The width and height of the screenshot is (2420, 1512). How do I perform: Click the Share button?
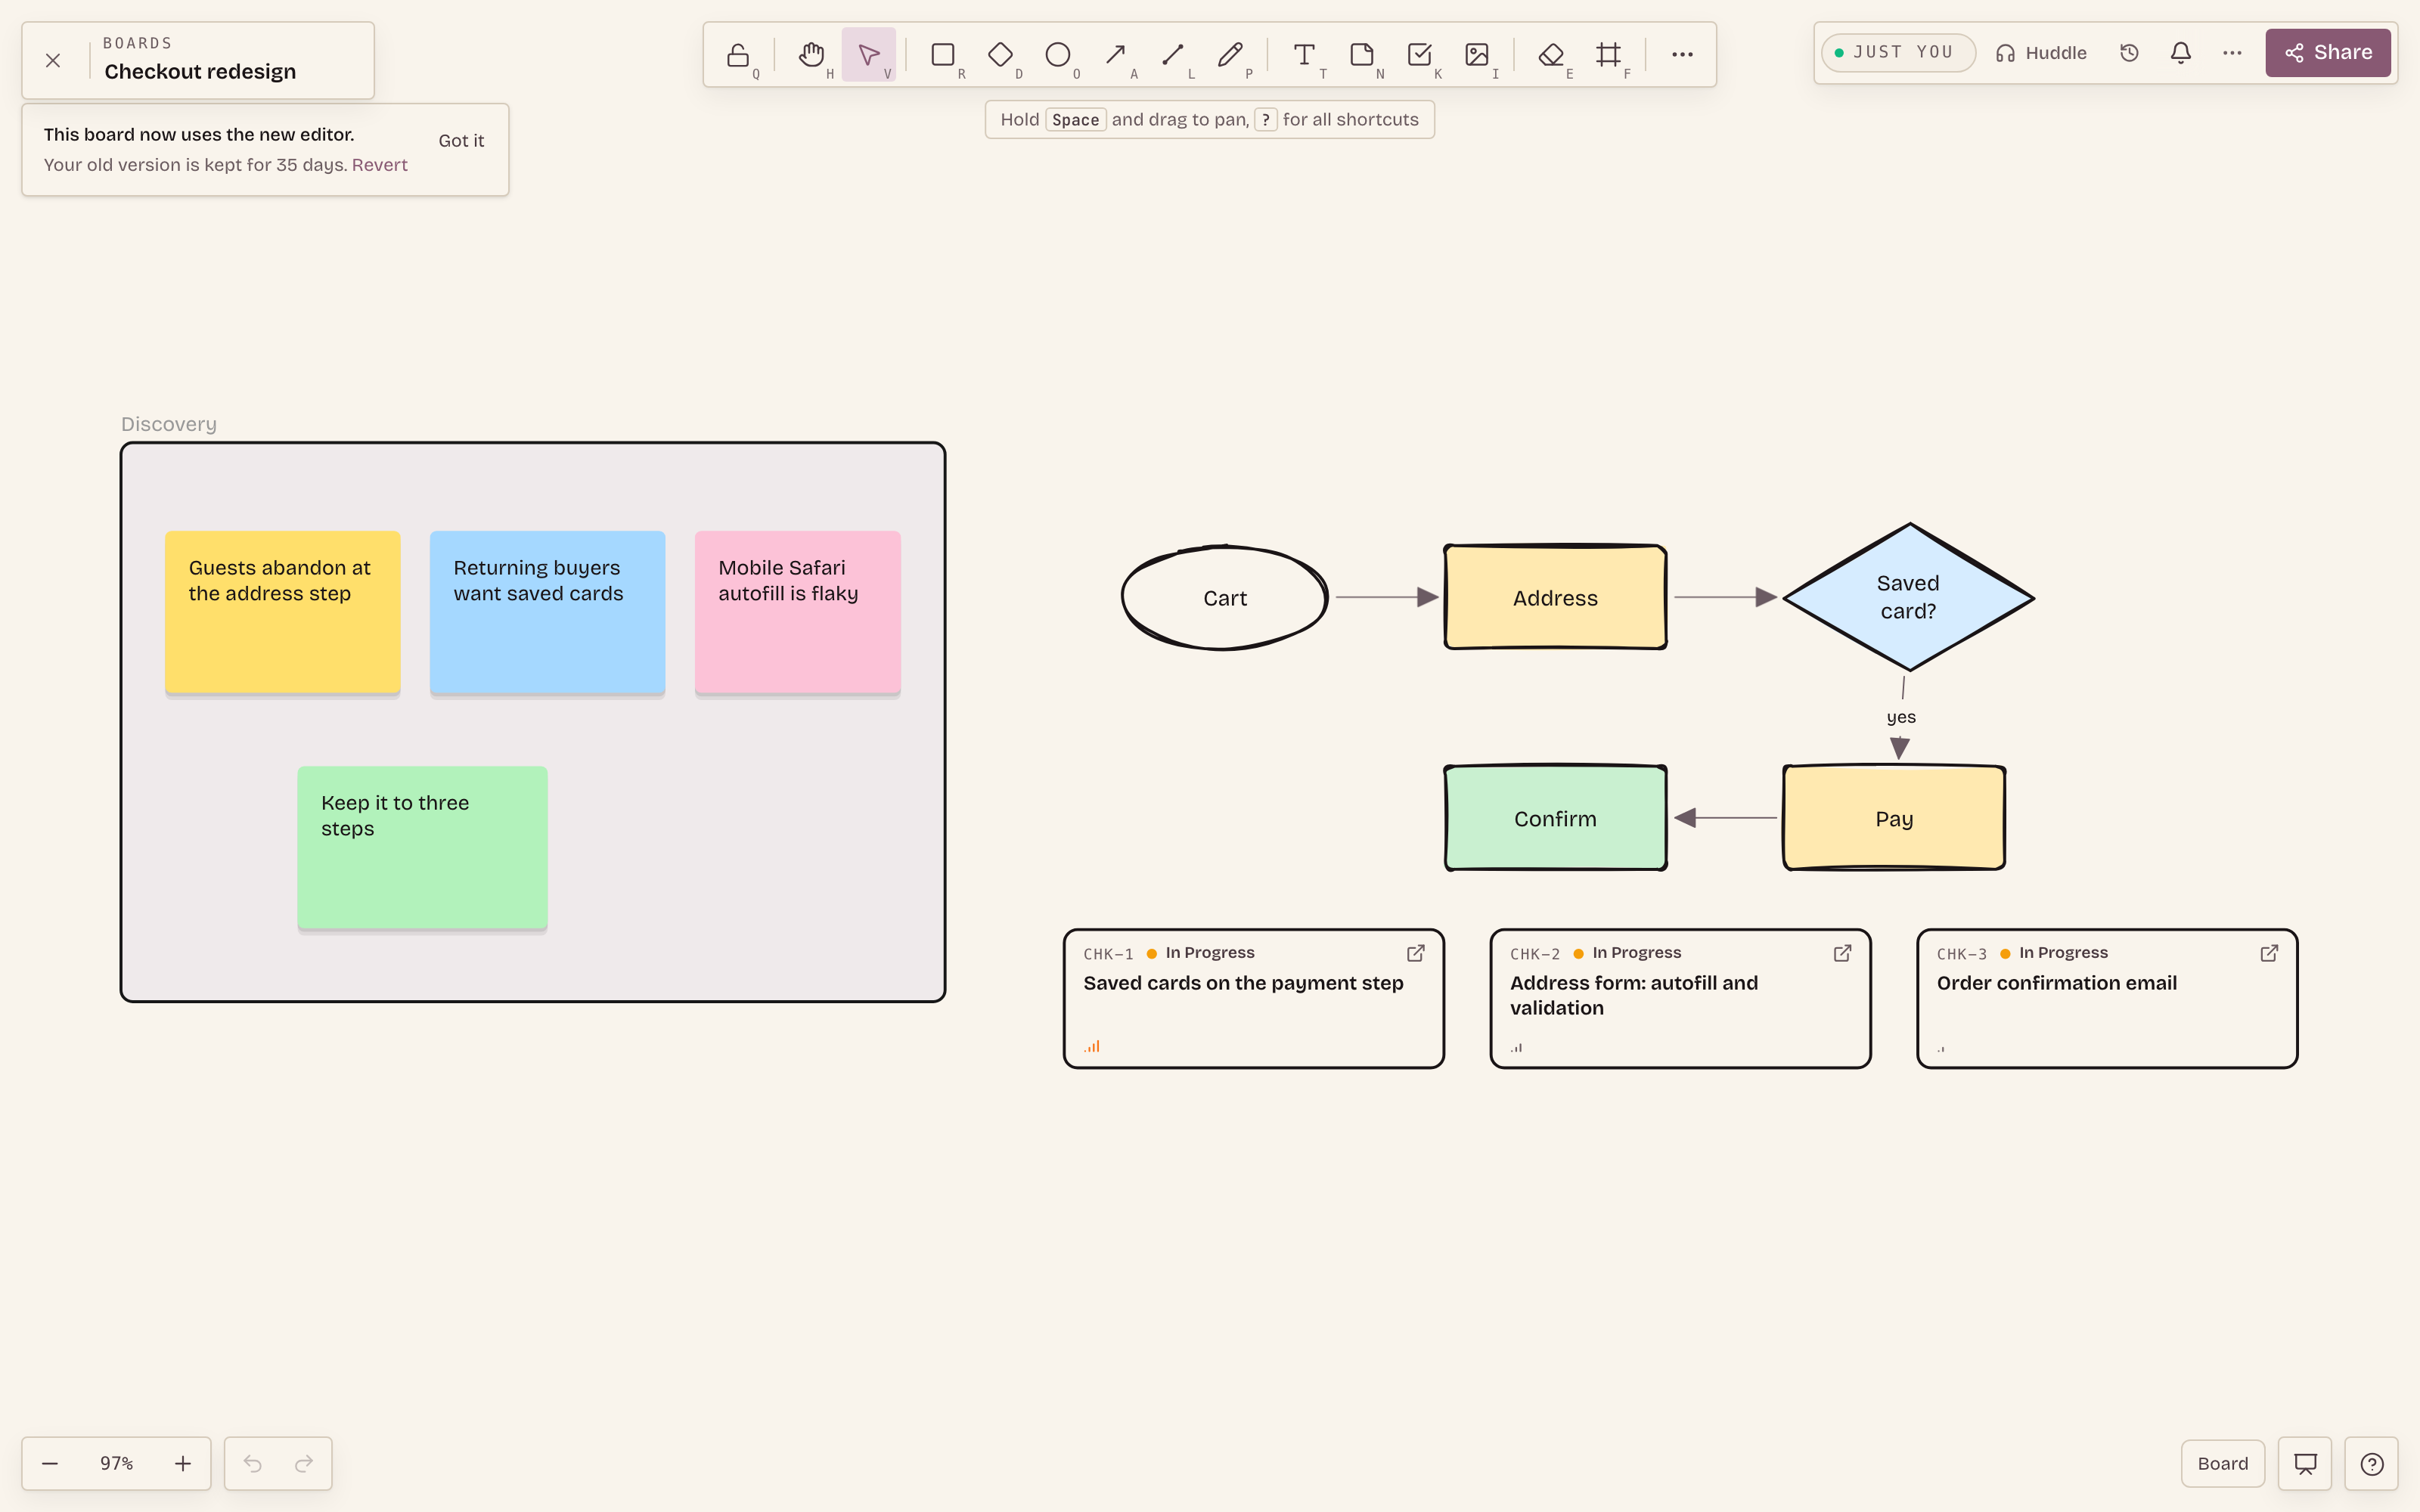(x=2328, y=53)
